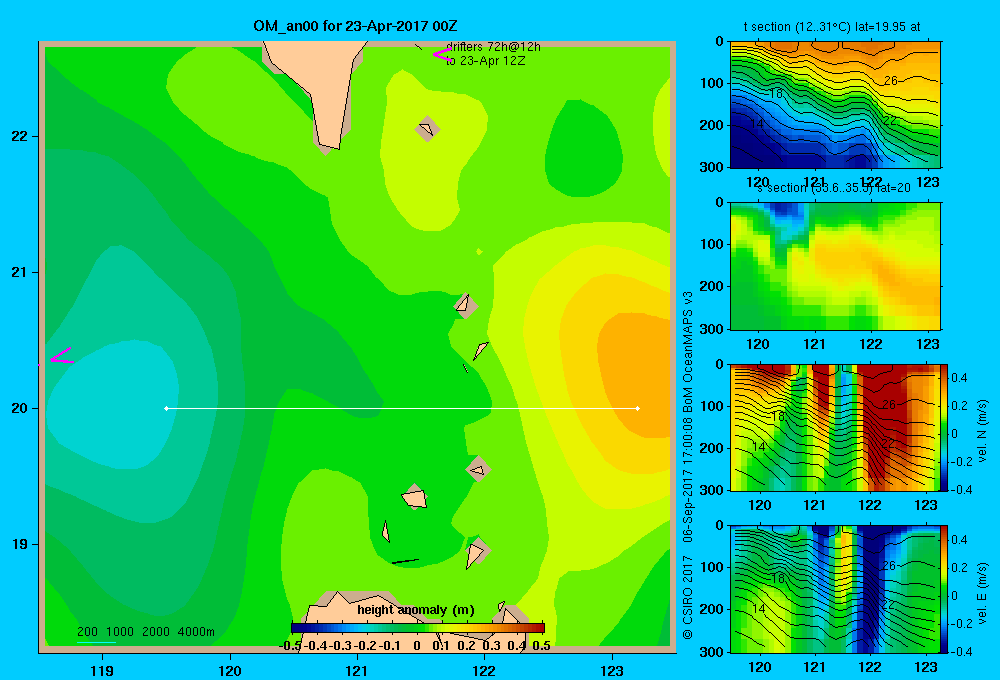Click longitude label 121 under the main map
Screen dimensions: 1000x680
(357, 670)
